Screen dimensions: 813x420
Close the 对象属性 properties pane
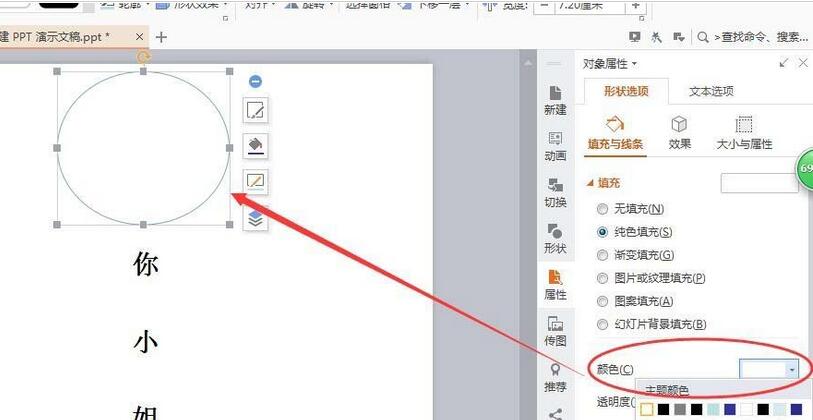click(803, 63)
